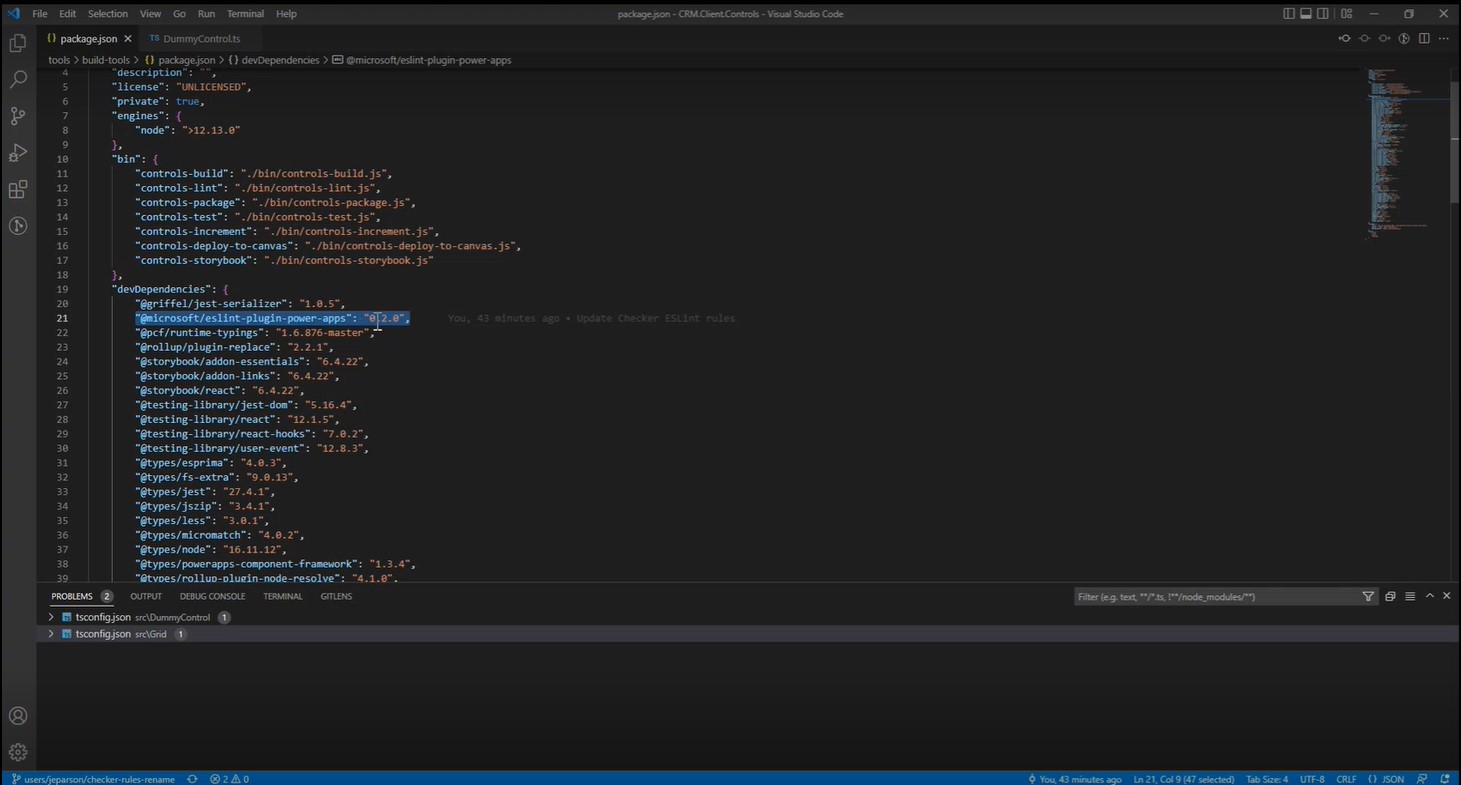Open the Extensions view
Screen dimensions: 1461x785
click(17, 189)
